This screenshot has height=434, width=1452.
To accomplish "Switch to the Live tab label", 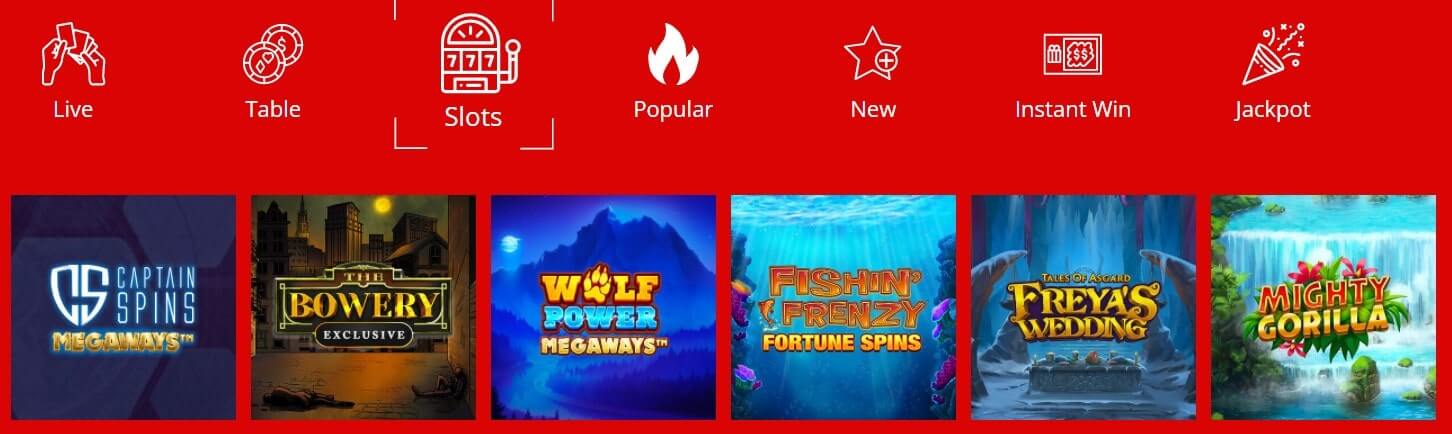I will (x=73, y=109).
